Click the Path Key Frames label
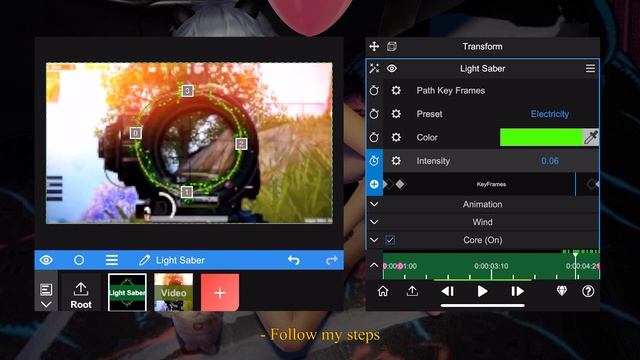The height and width of the screenshot is (360, 640). 451,91
